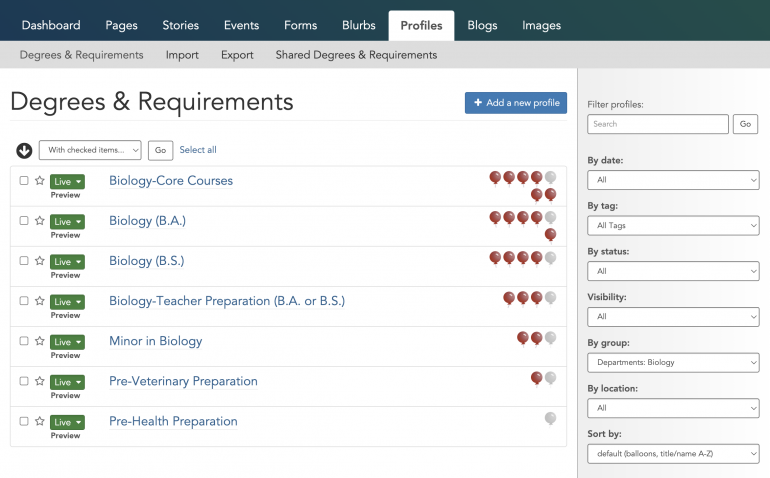Star the Biology (B.S.) profile
The width and height of the screenshot is (770, 478).
40,260
